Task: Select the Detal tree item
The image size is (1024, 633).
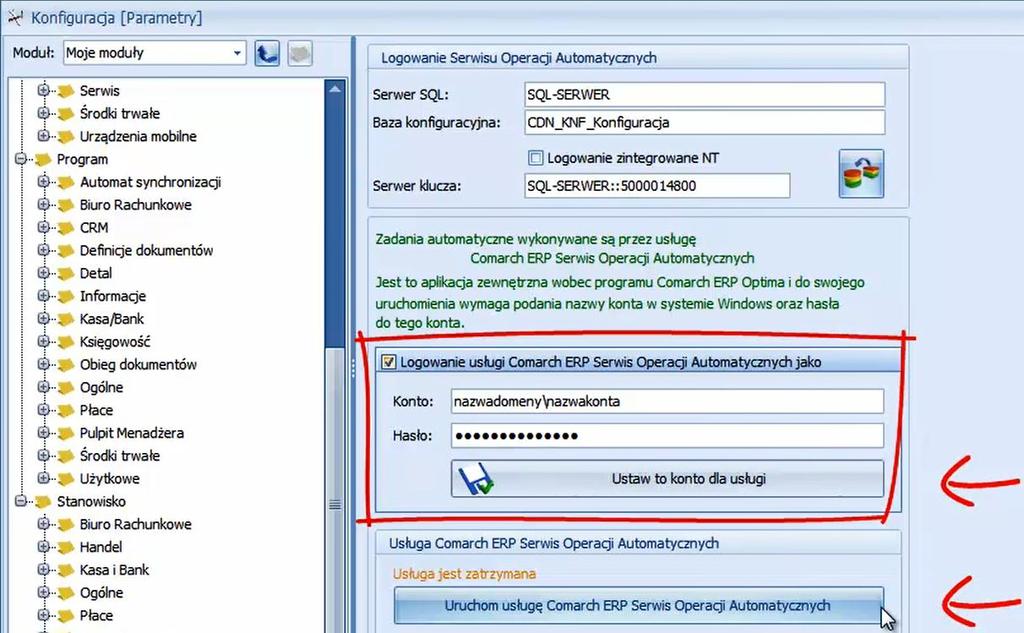Action: (x=95, y=273)
